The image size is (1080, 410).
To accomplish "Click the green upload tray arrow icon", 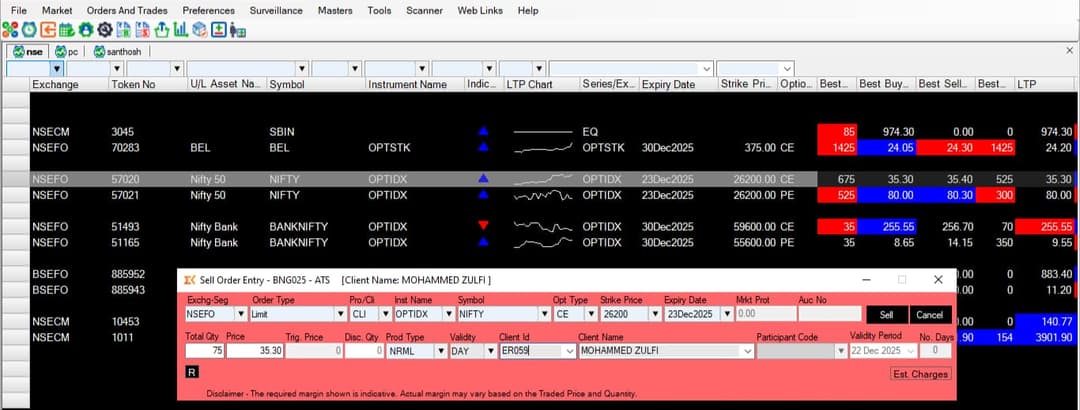I will [x=162, y=30].
